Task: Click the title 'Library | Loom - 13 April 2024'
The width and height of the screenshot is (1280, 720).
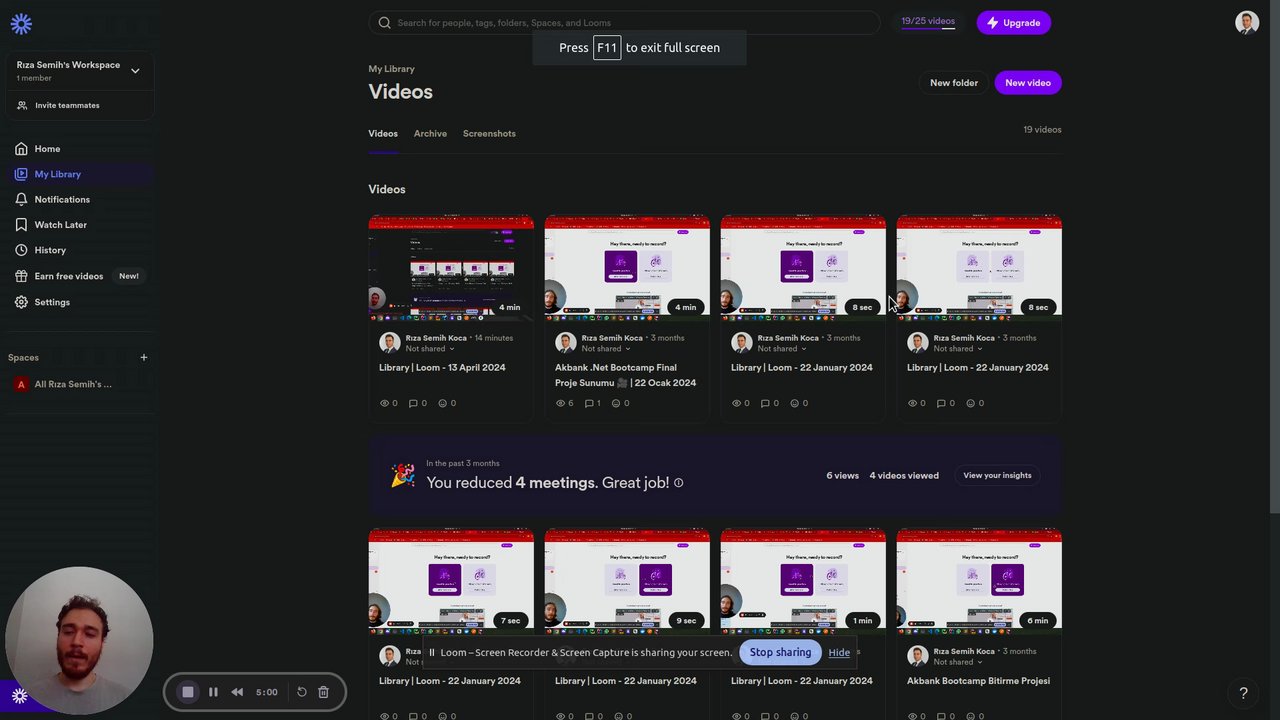Action: [442, 368]
